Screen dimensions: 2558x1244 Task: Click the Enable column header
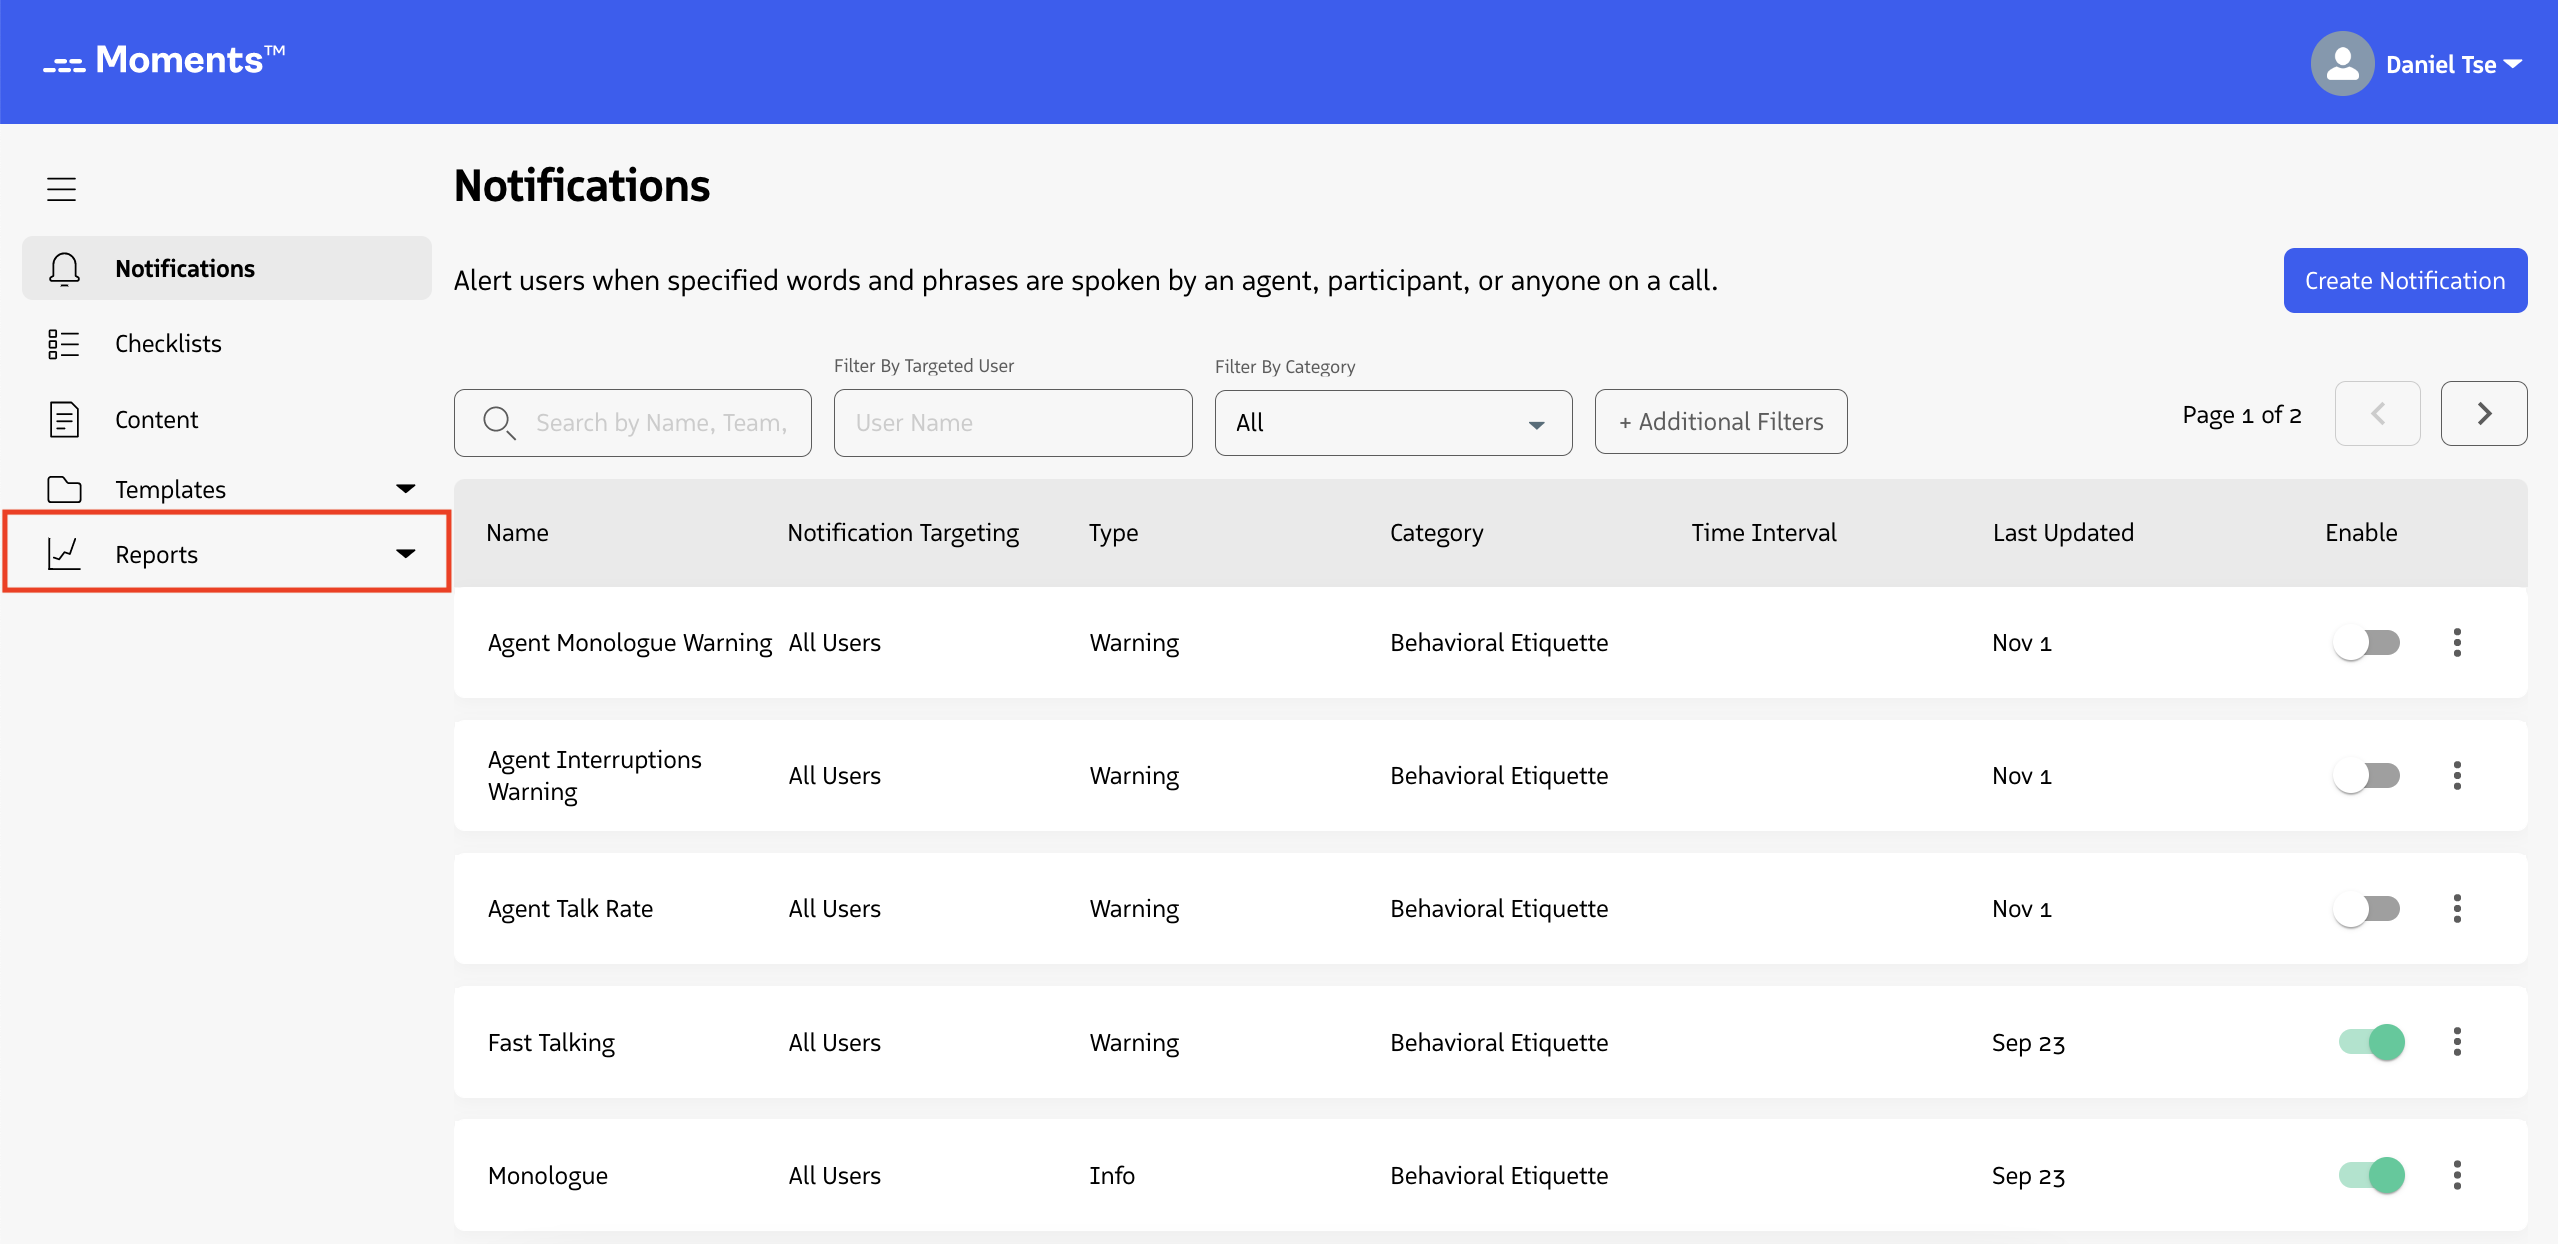pos(2361,533)
